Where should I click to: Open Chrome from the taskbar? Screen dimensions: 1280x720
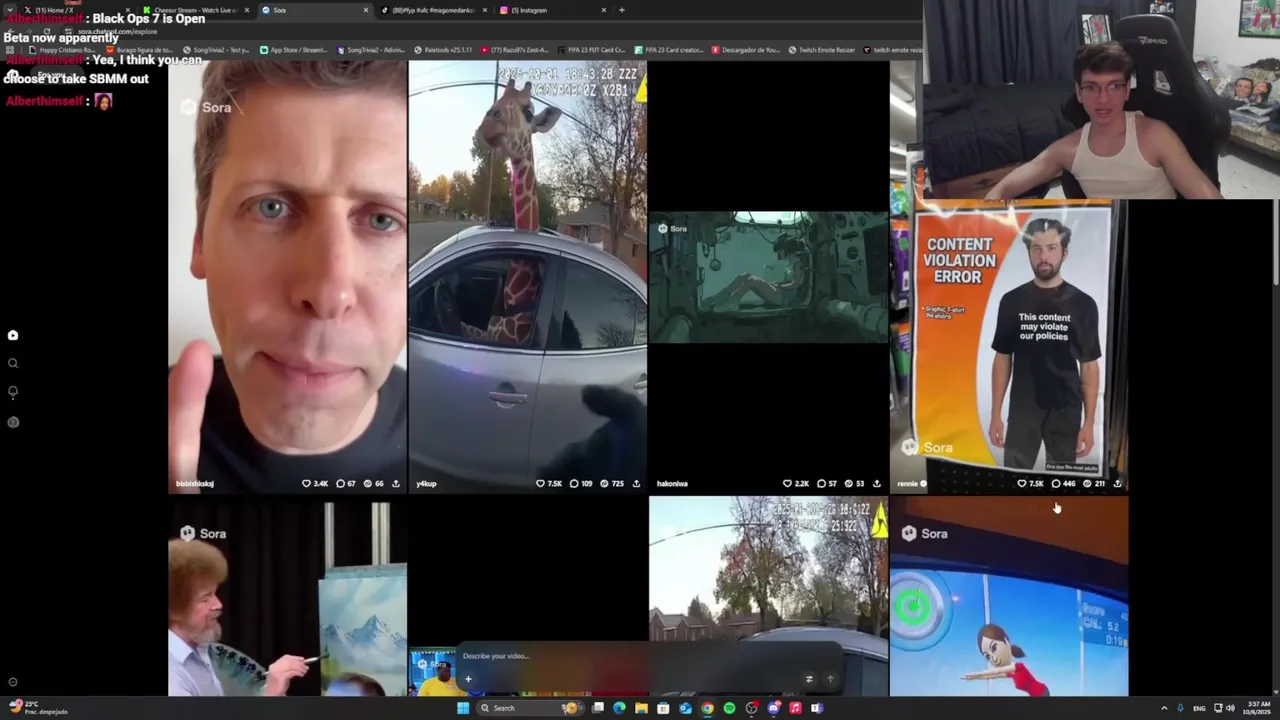pos(707,708)
